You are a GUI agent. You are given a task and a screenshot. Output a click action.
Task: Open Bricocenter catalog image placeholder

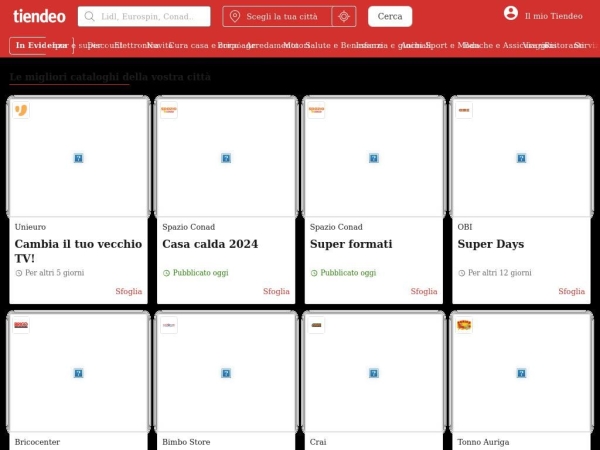click(78, 373)
